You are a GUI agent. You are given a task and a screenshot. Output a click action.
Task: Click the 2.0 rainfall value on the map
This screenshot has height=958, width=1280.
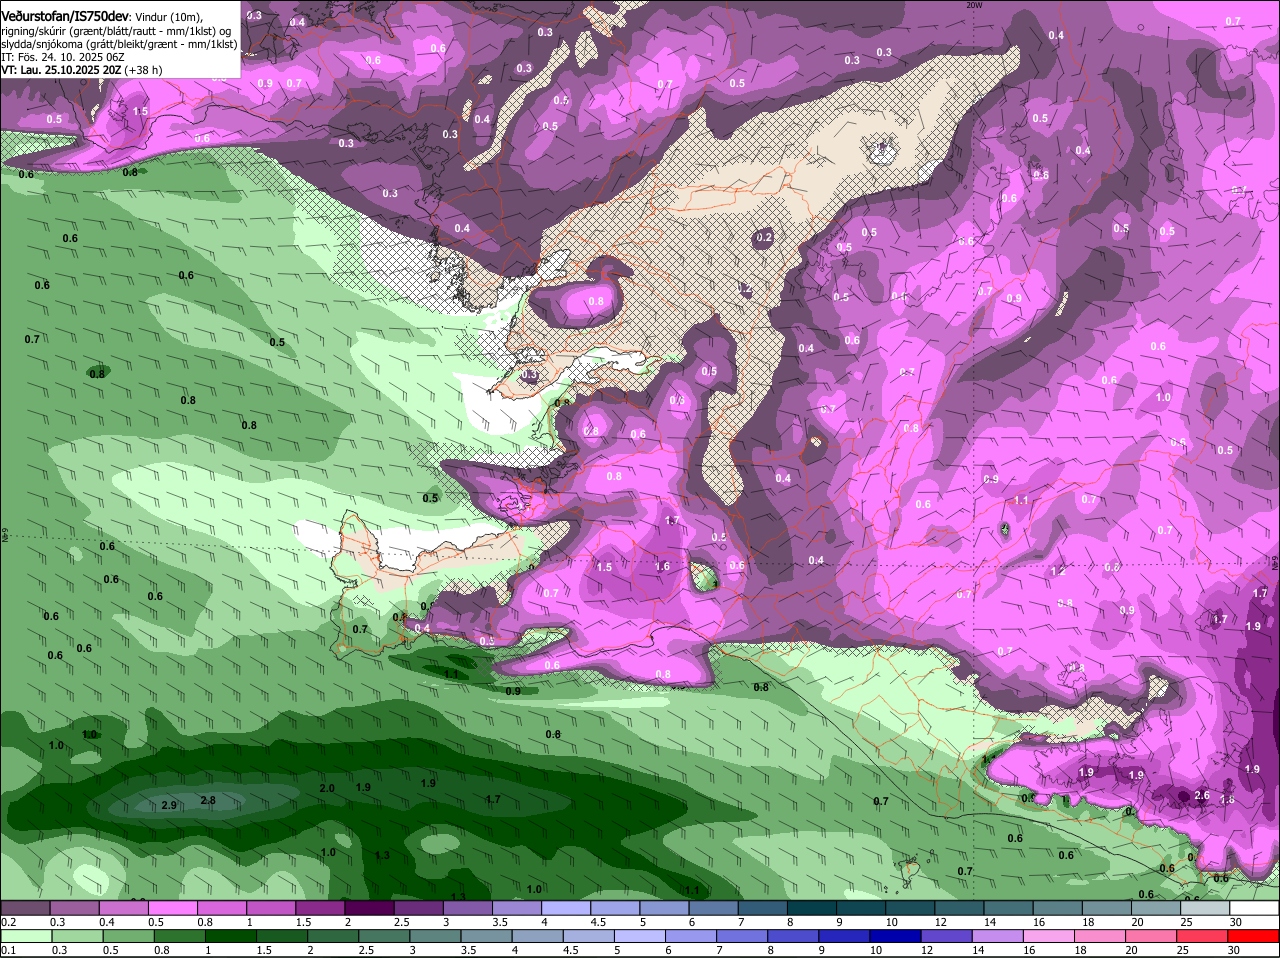[327, 788]
